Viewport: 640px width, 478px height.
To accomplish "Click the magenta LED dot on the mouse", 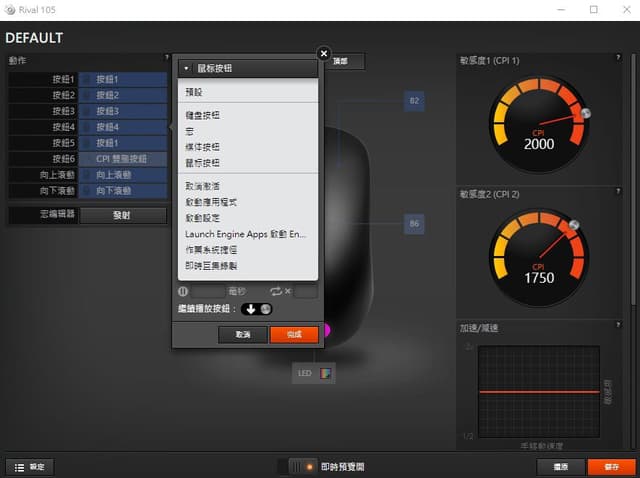I will pyautogui.click(x=327, y=330).
